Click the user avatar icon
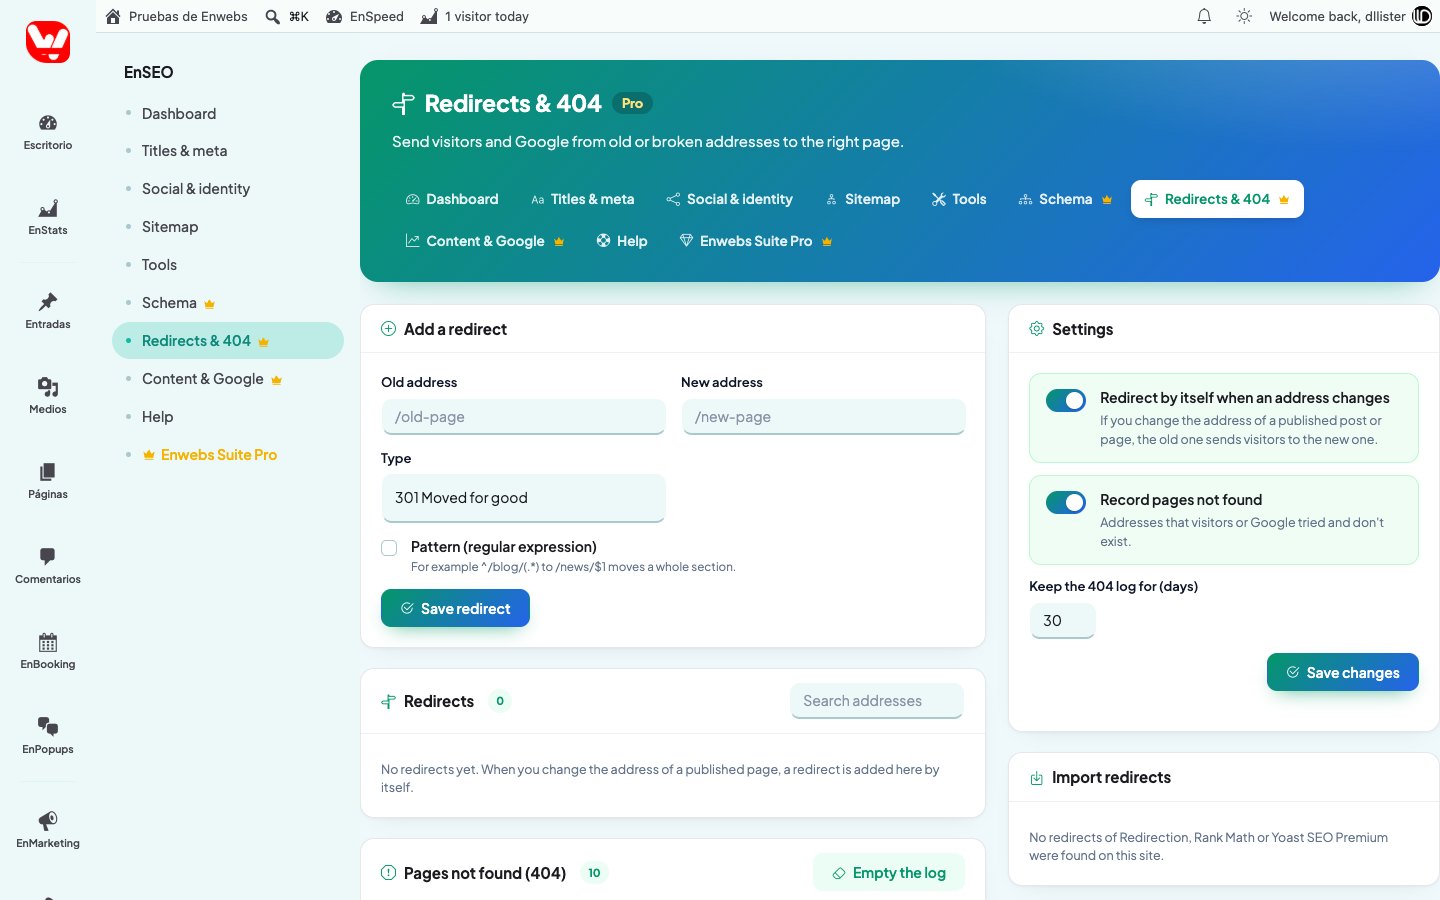1440x900 pixels. tap(1422, 16)
